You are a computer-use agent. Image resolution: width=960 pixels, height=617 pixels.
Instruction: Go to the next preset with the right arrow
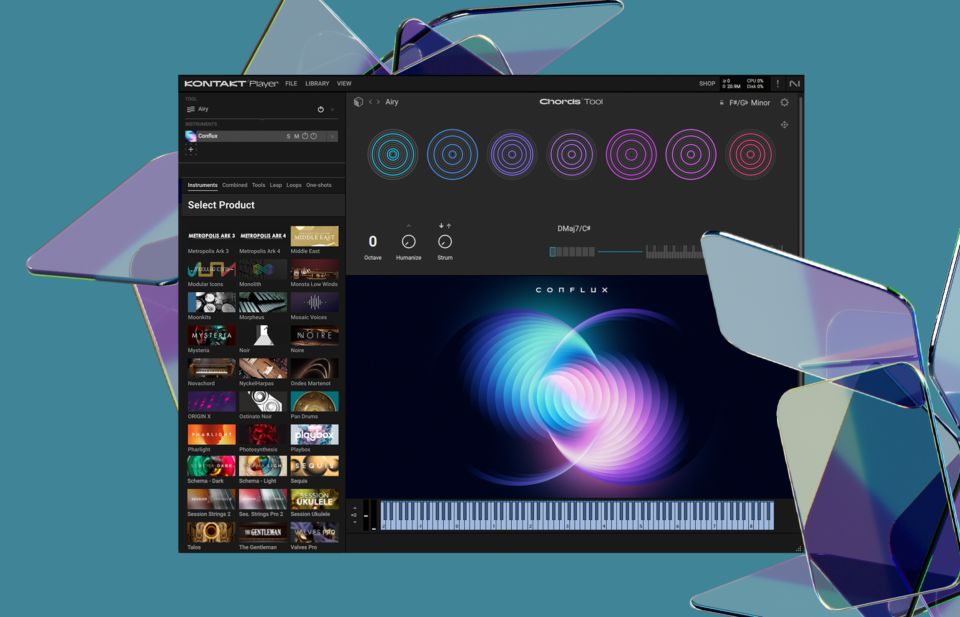pos(376,102)
